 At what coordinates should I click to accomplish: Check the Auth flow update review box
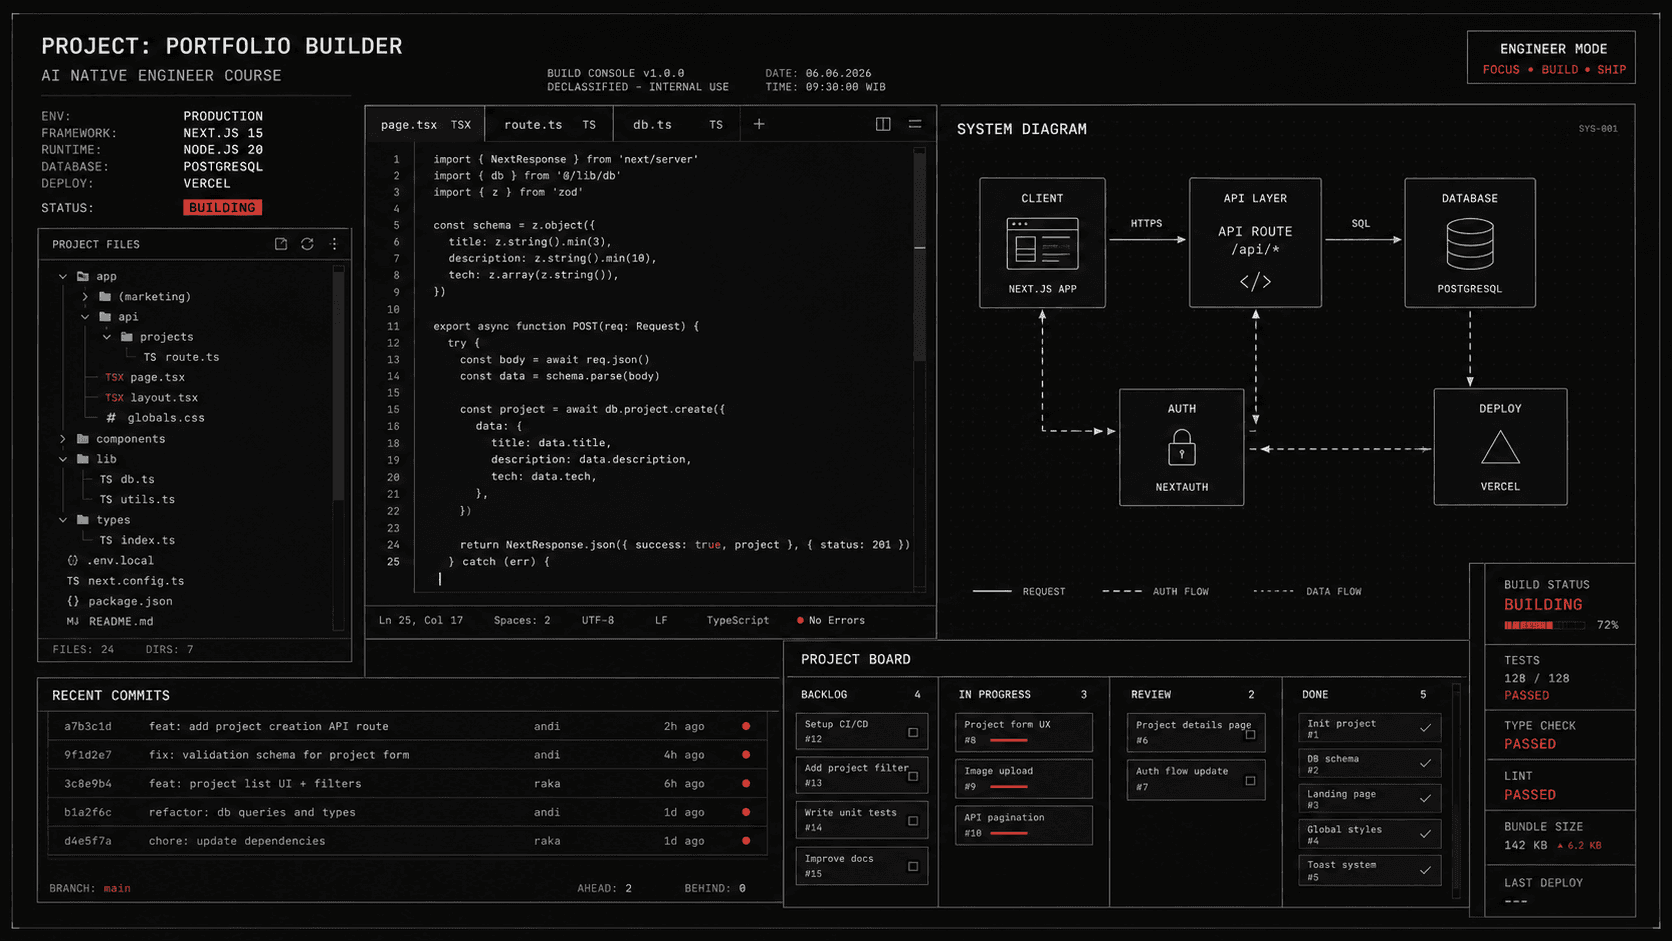[1250, 780]
